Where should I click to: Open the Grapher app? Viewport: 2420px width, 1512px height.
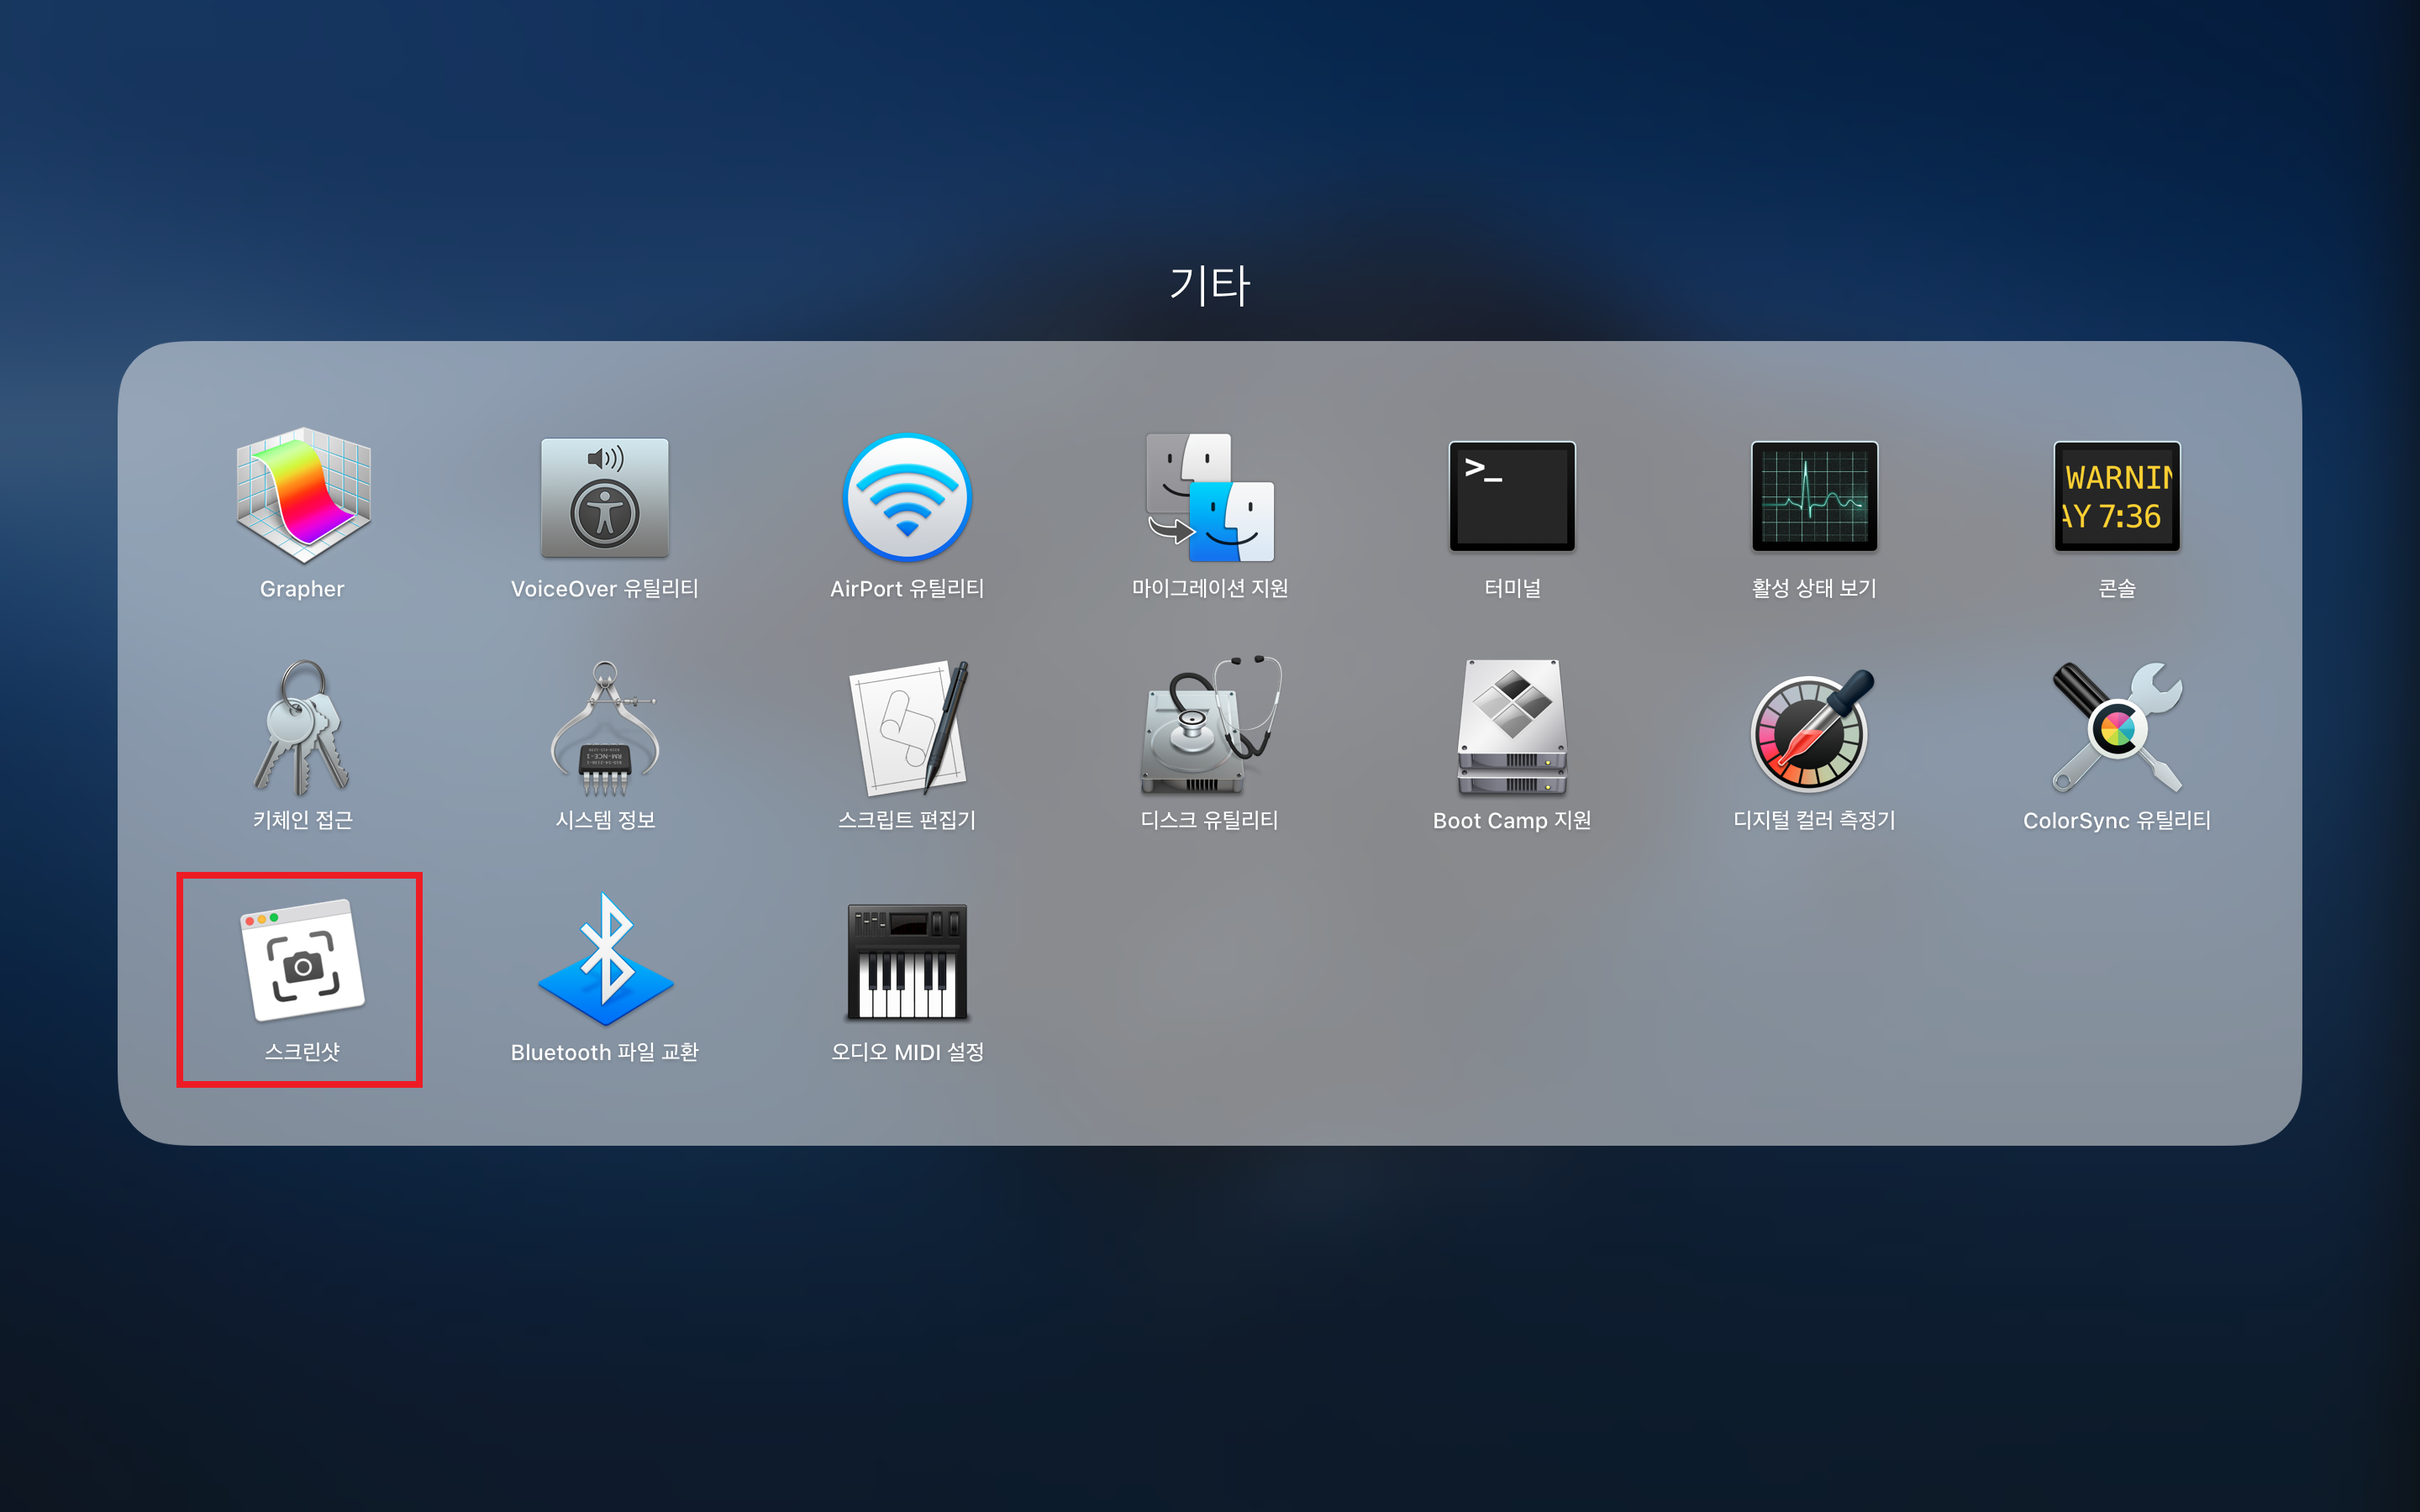coord(302,497)
